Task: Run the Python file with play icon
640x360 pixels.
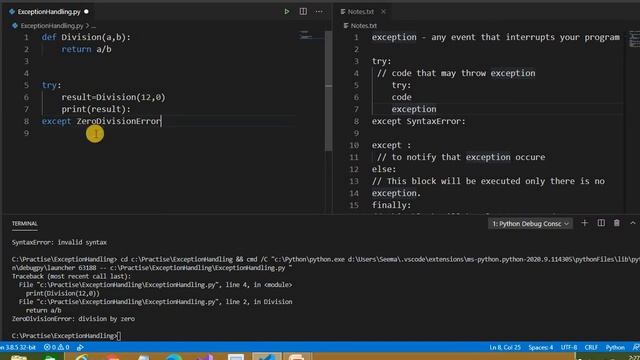Action: (287, 11)
